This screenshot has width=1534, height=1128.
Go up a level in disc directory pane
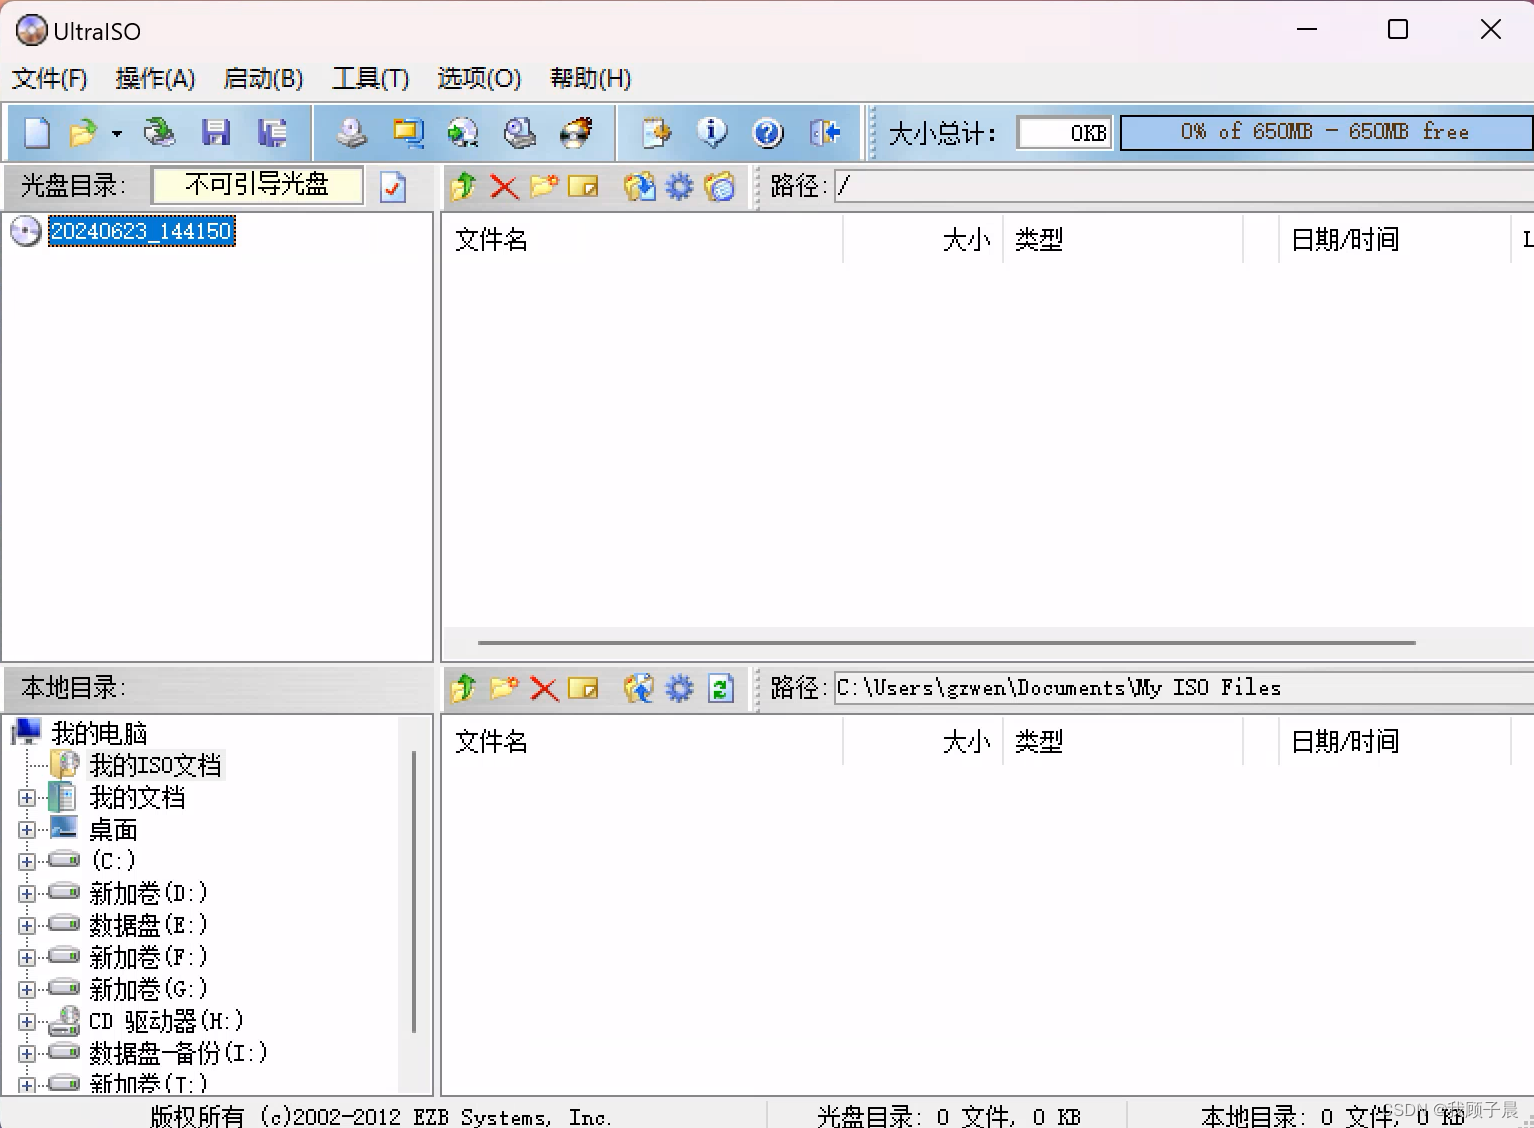(463, 186)
